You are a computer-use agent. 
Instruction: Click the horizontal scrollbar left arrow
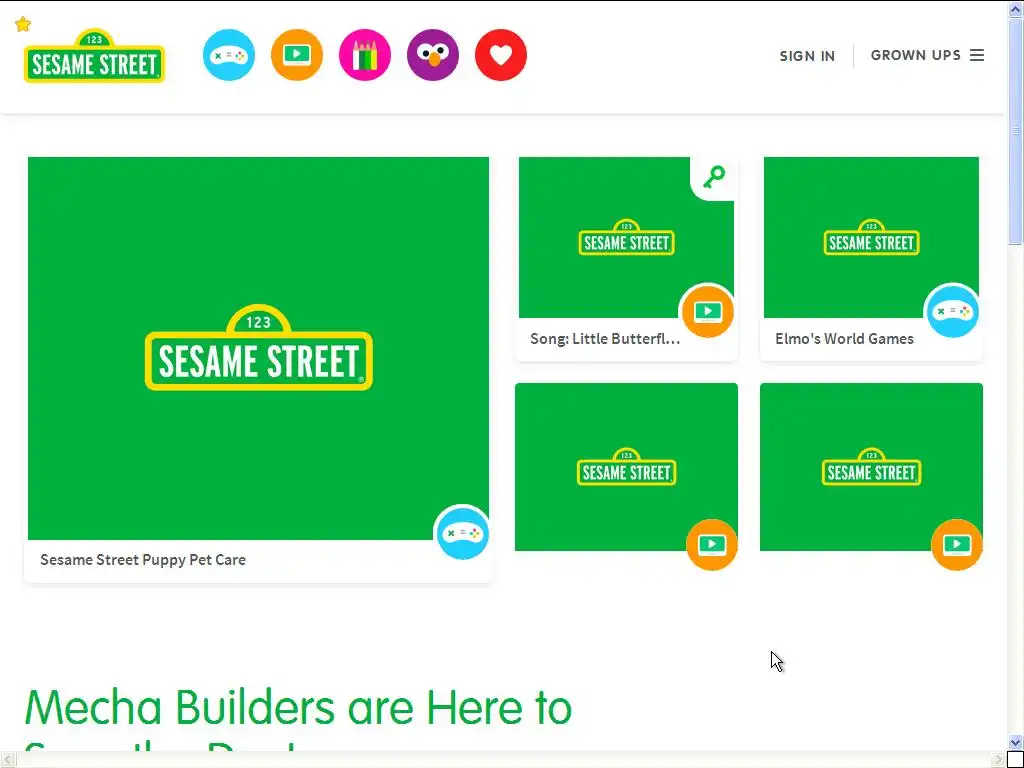coord(7,760)
